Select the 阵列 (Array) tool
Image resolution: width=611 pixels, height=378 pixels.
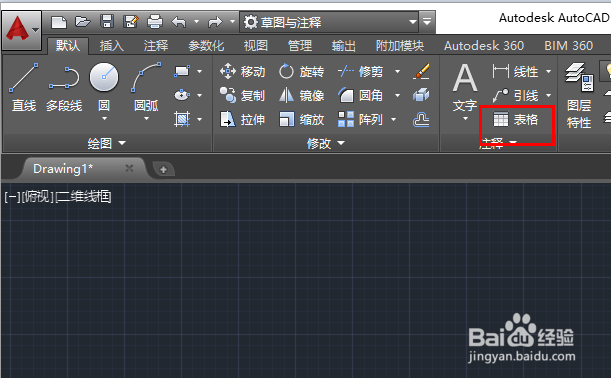point(360,119)
